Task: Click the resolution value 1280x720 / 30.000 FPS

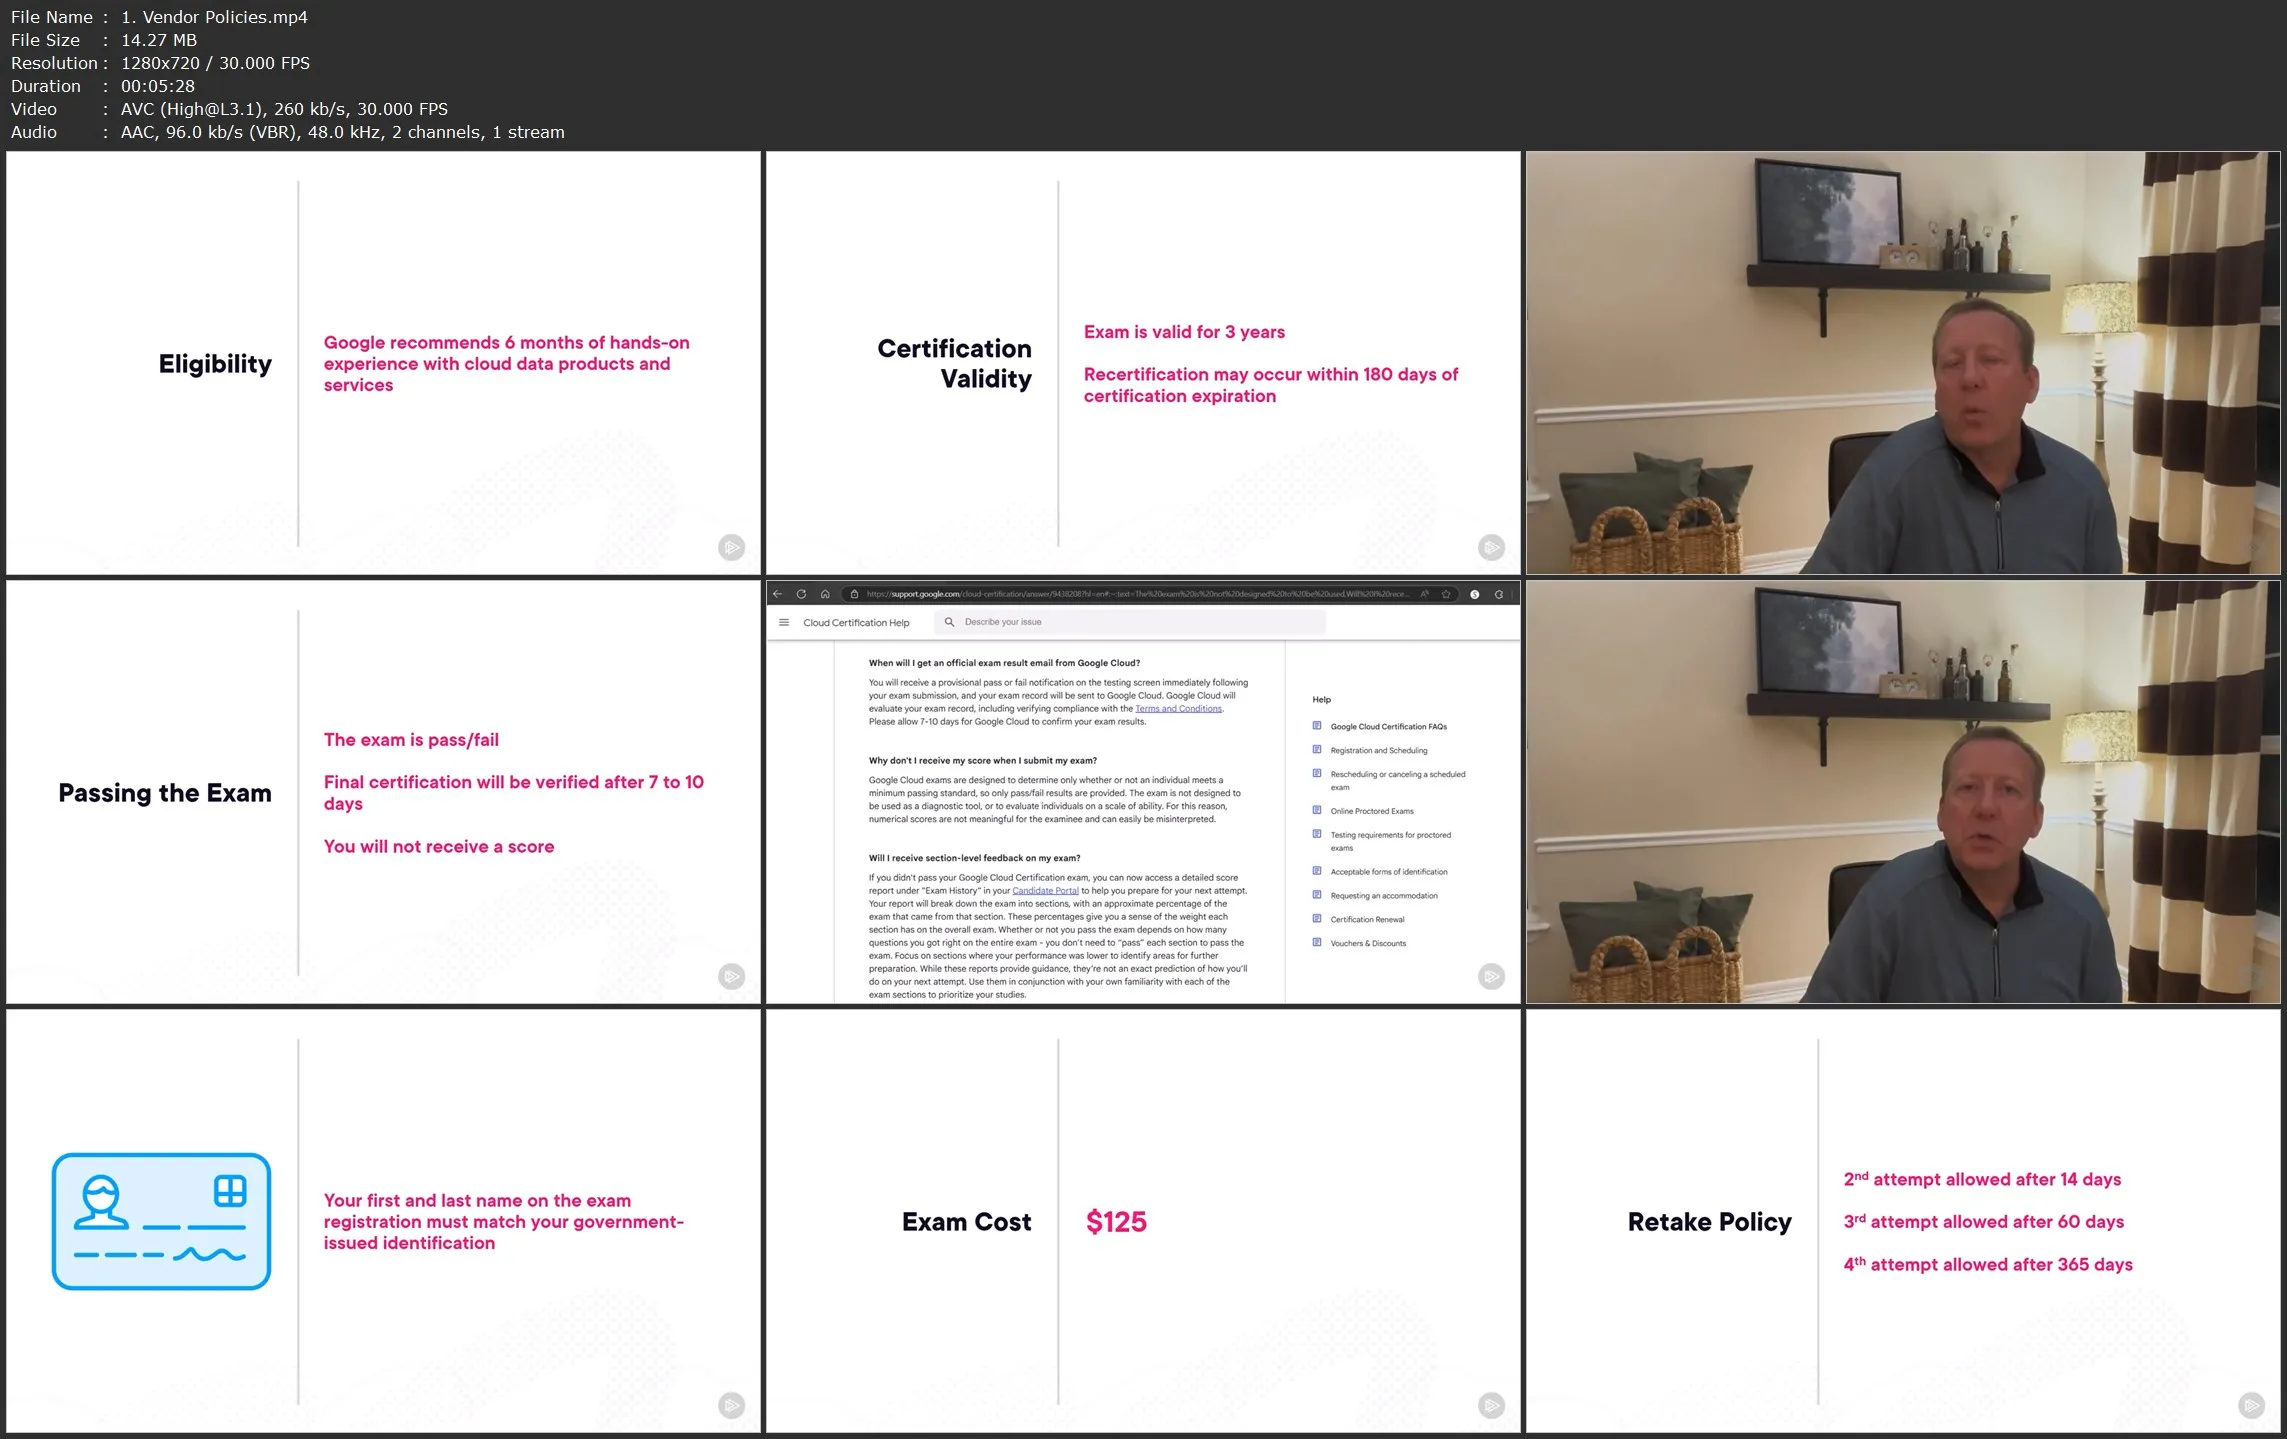Action: (x=215, y=63)
